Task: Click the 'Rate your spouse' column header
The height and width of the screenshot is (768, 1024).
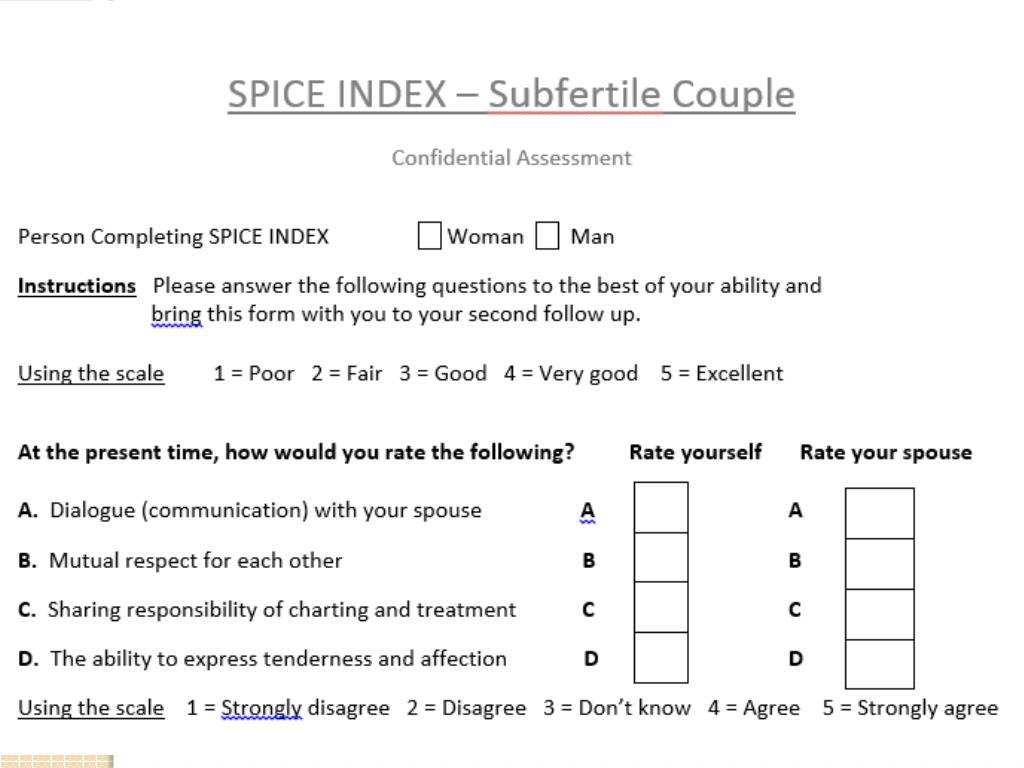Action: (886, 453)
